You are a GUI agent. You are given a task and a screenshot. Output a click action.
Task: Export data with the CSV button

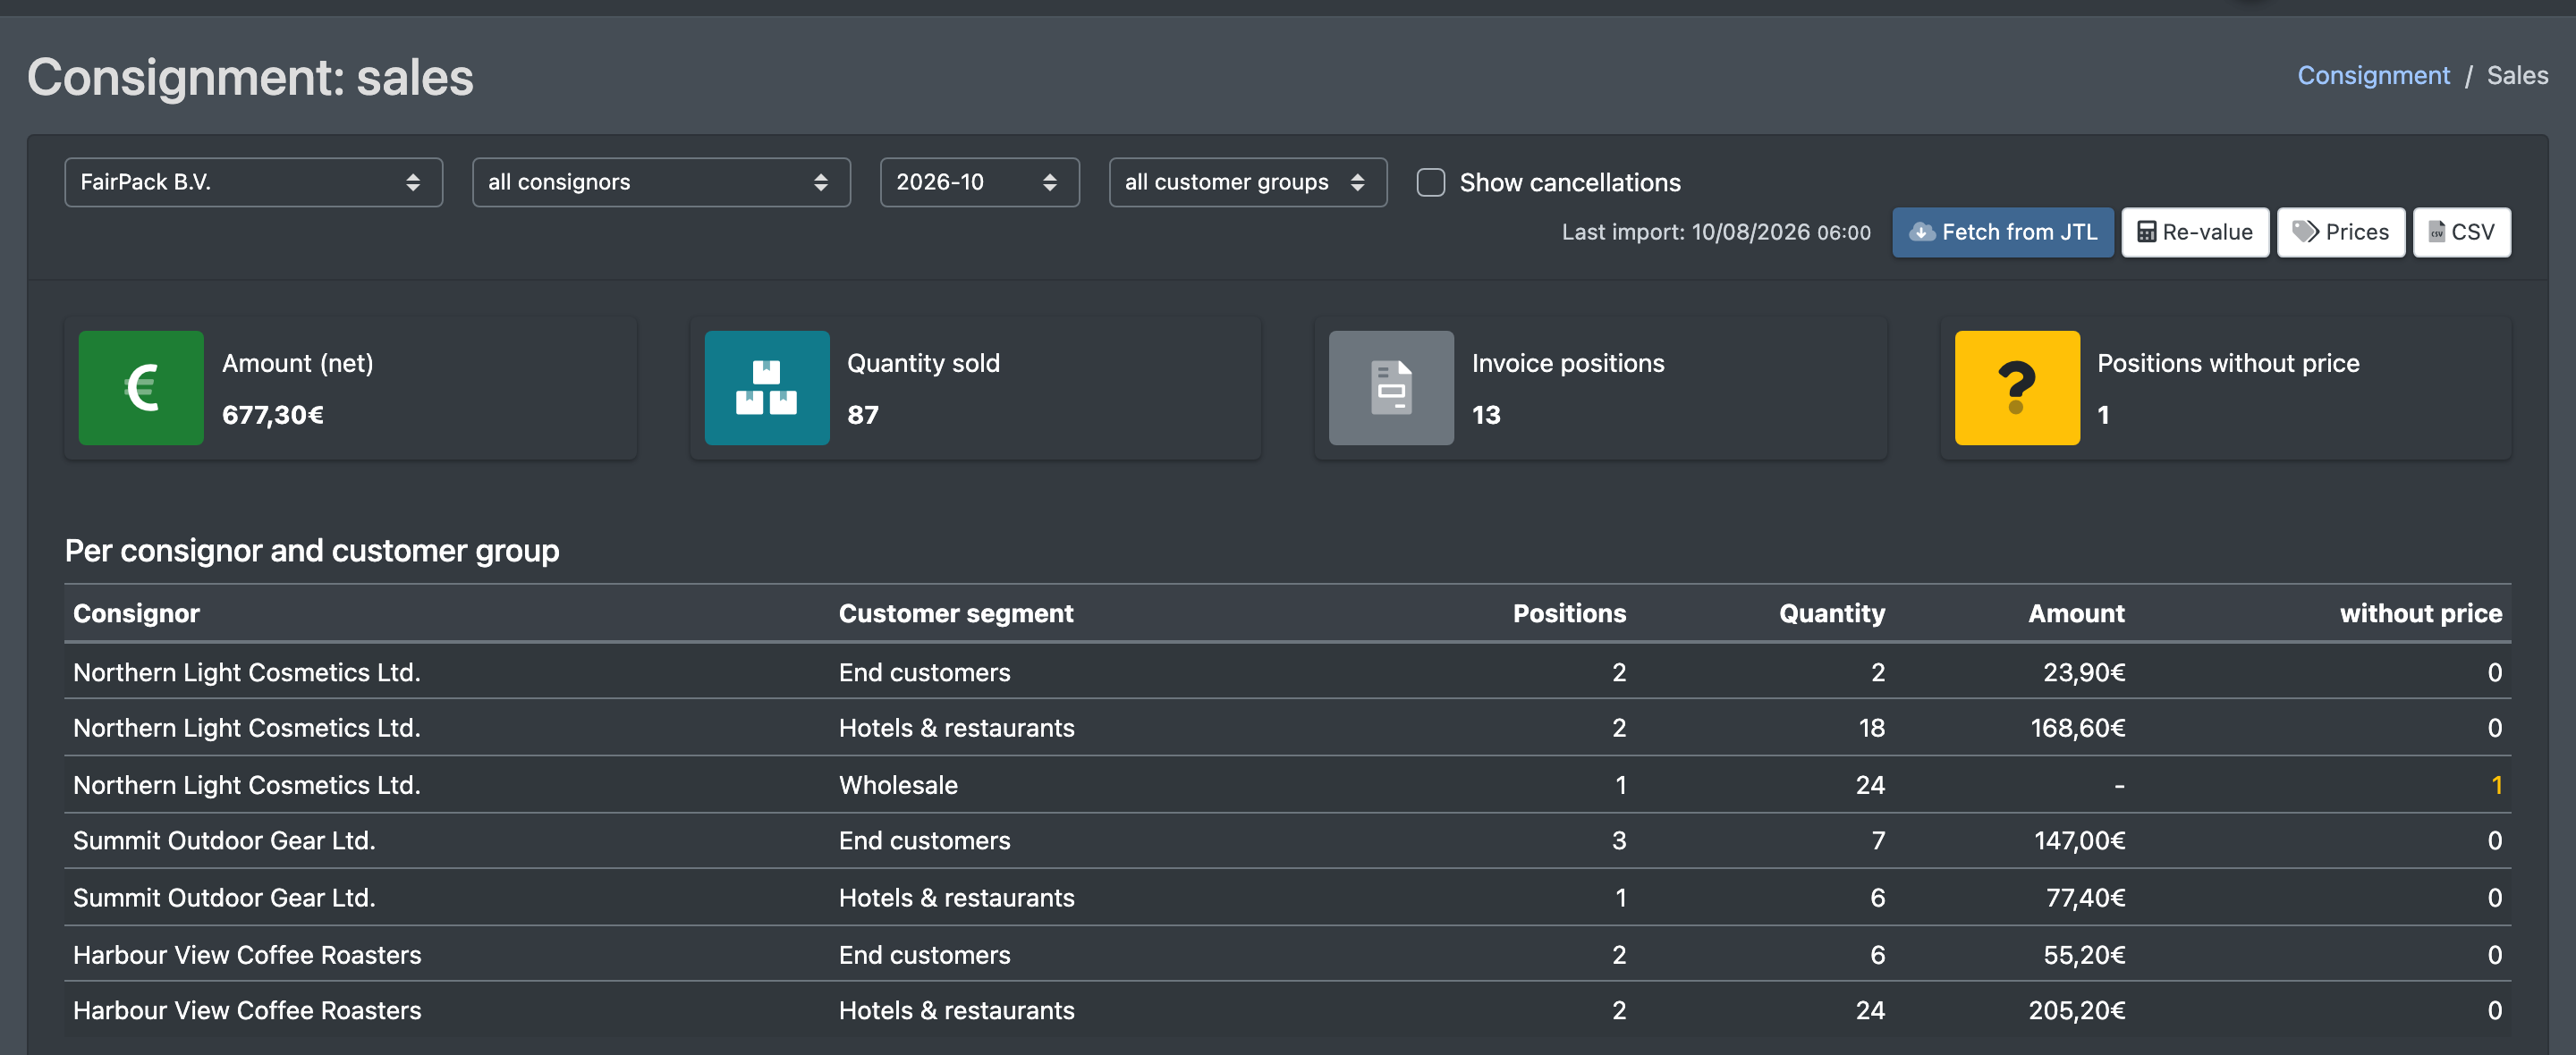[x=2461, y=232]
